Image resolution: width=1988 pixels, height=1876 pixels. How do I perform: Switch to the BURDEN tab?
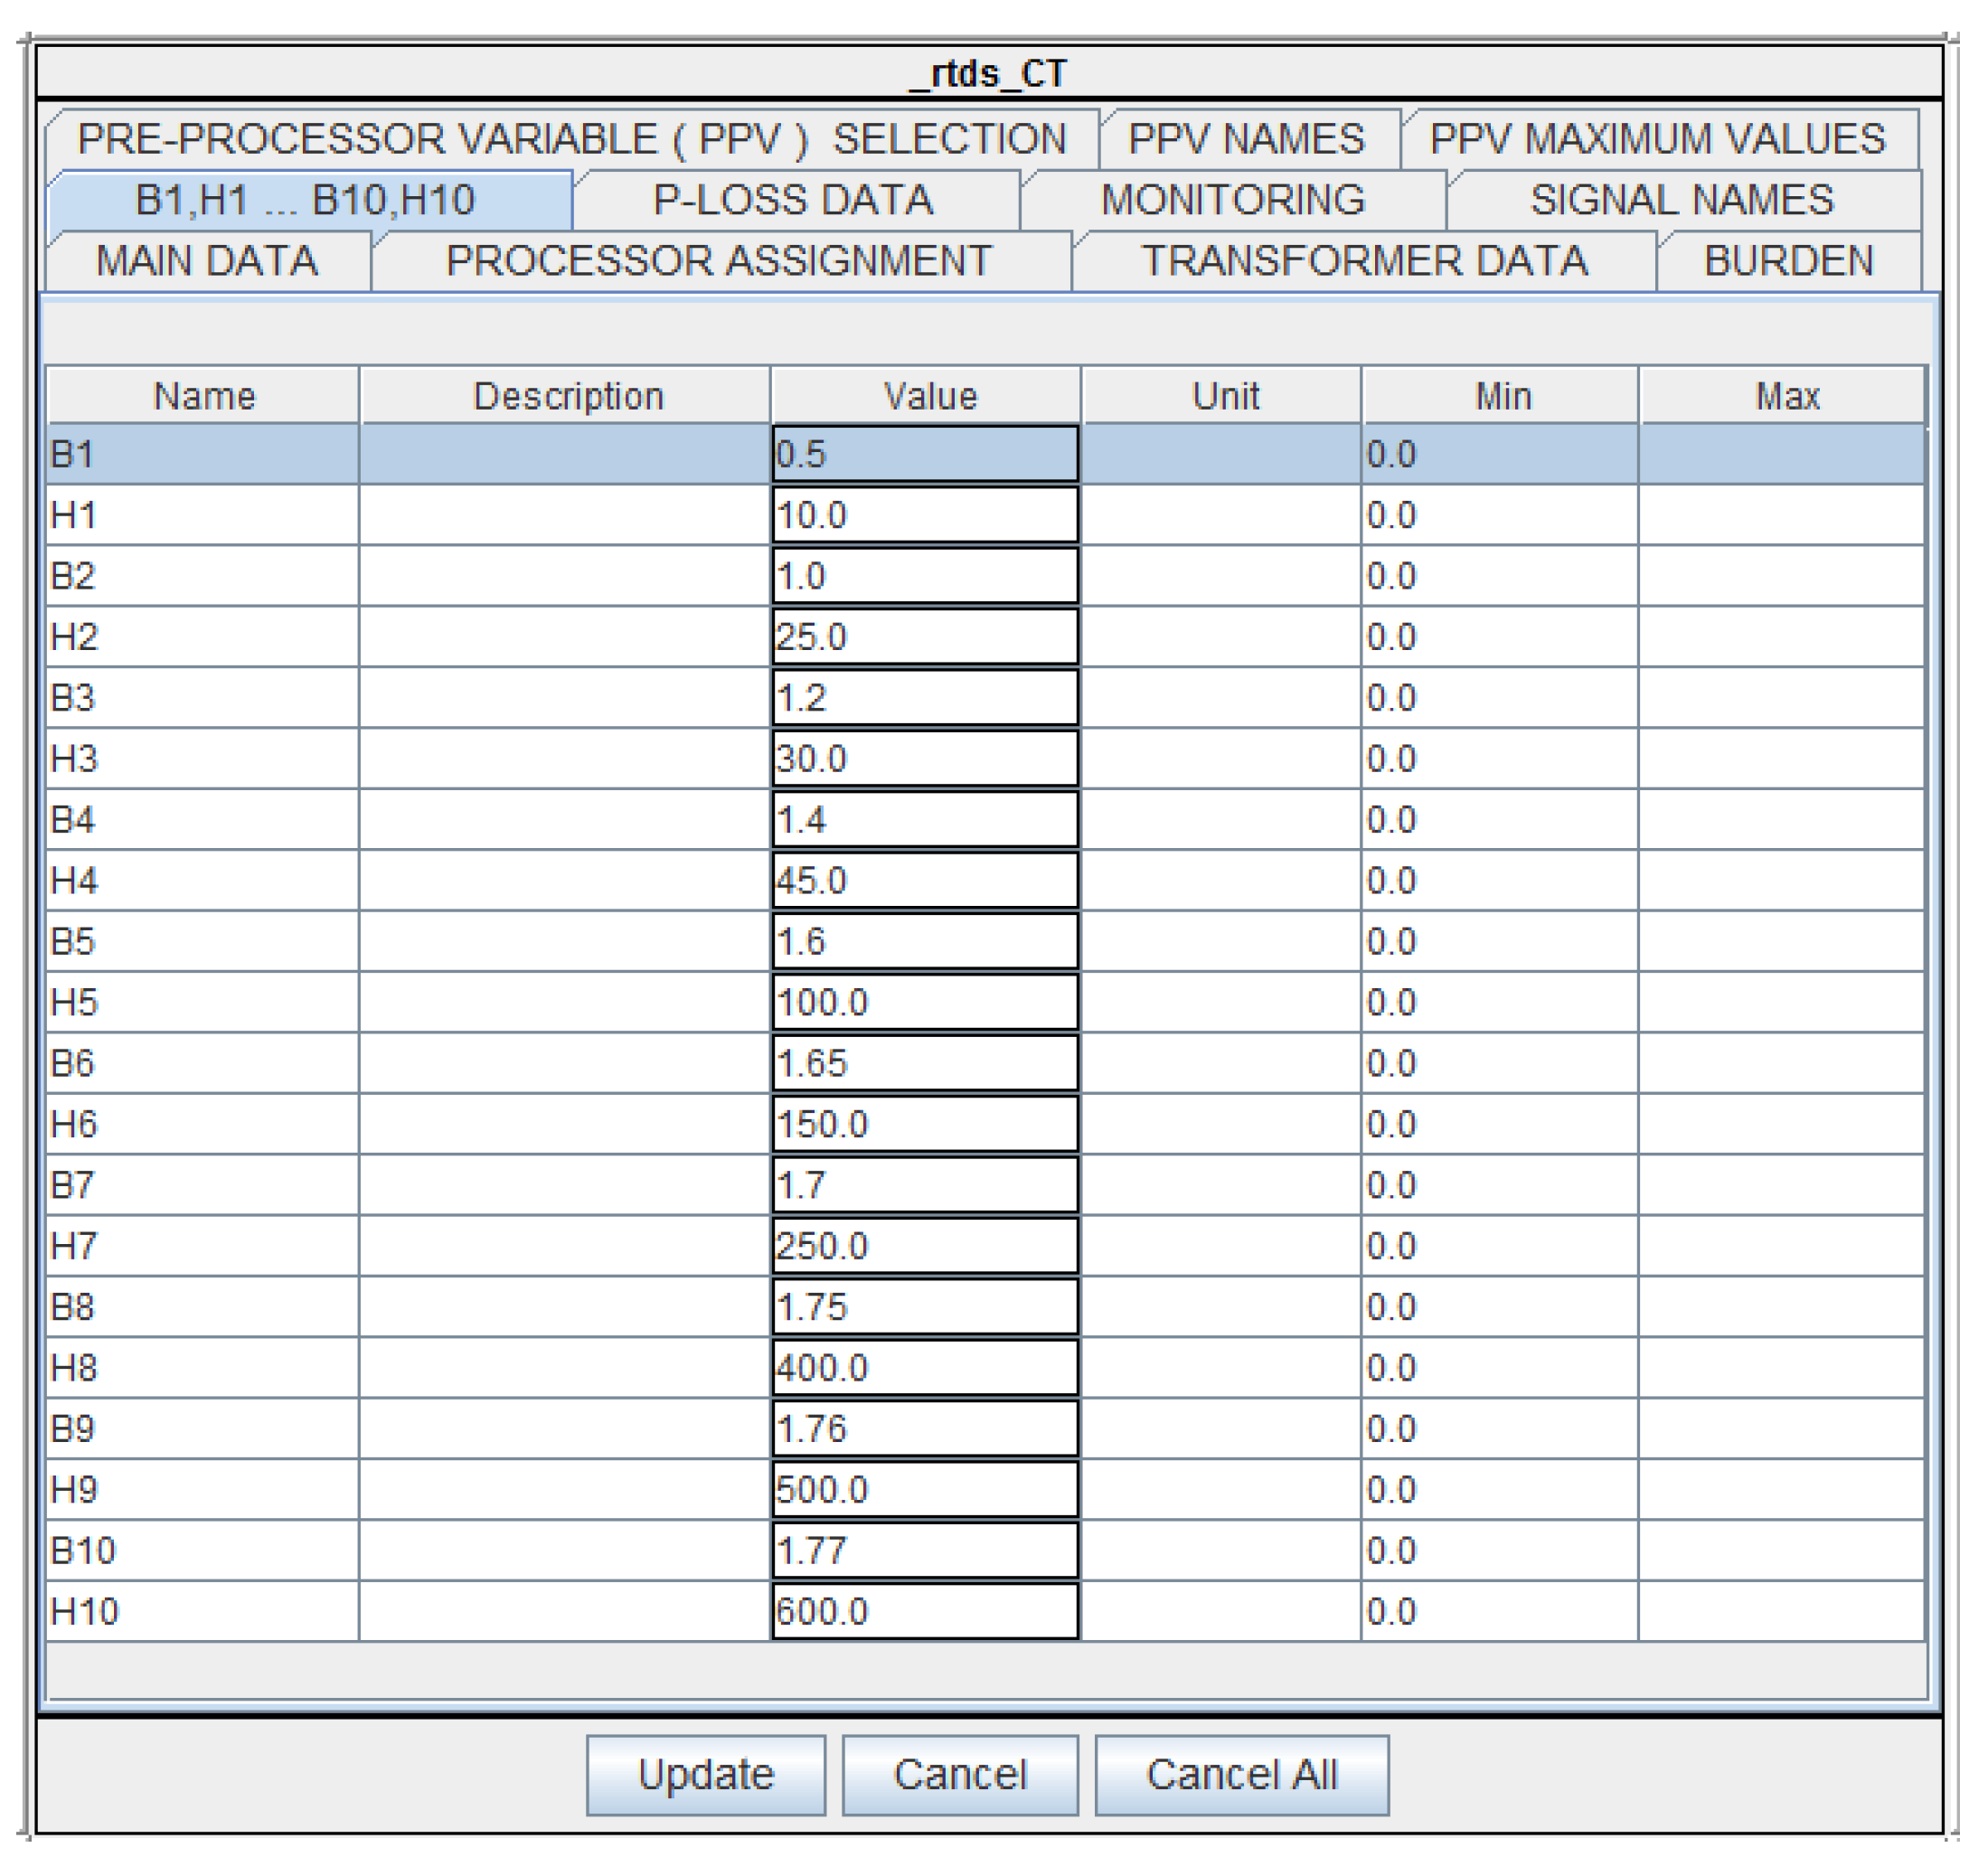click(x=1790, y=261)
